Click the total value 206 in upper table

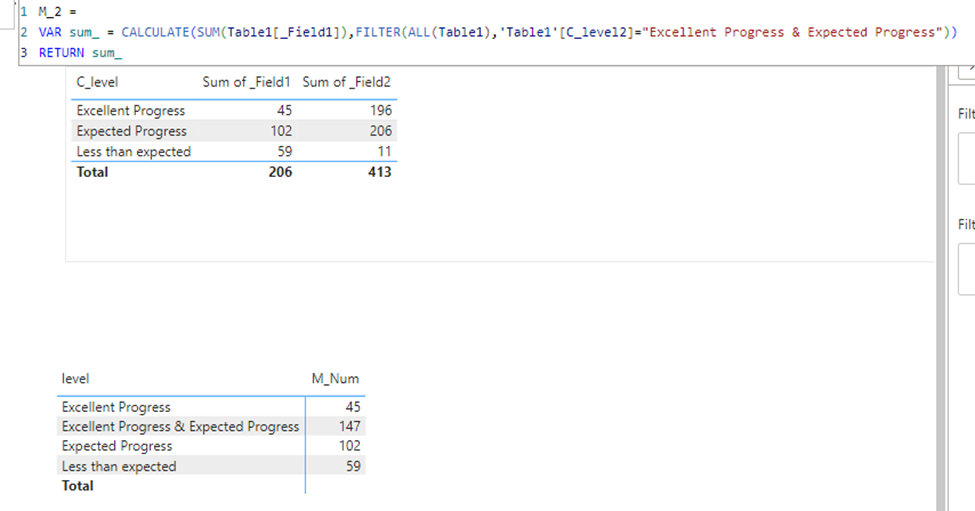(280, 172)
